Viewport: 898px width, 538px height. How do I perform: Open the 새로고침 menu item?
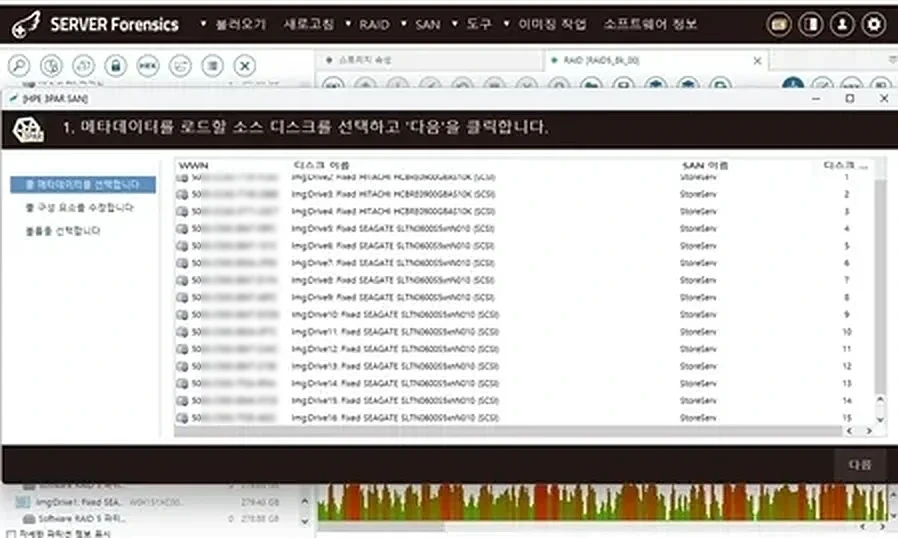click(308, 24)
